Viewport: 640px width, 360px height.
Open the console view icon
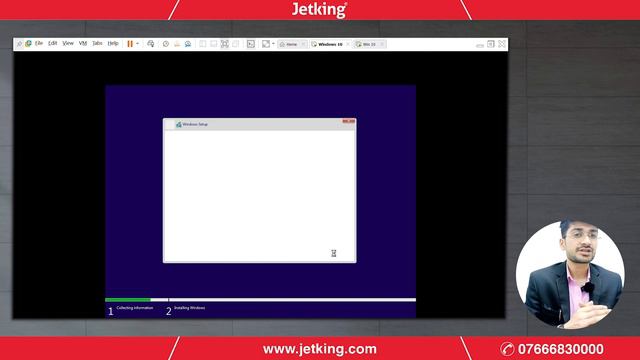tap(251, 44)
